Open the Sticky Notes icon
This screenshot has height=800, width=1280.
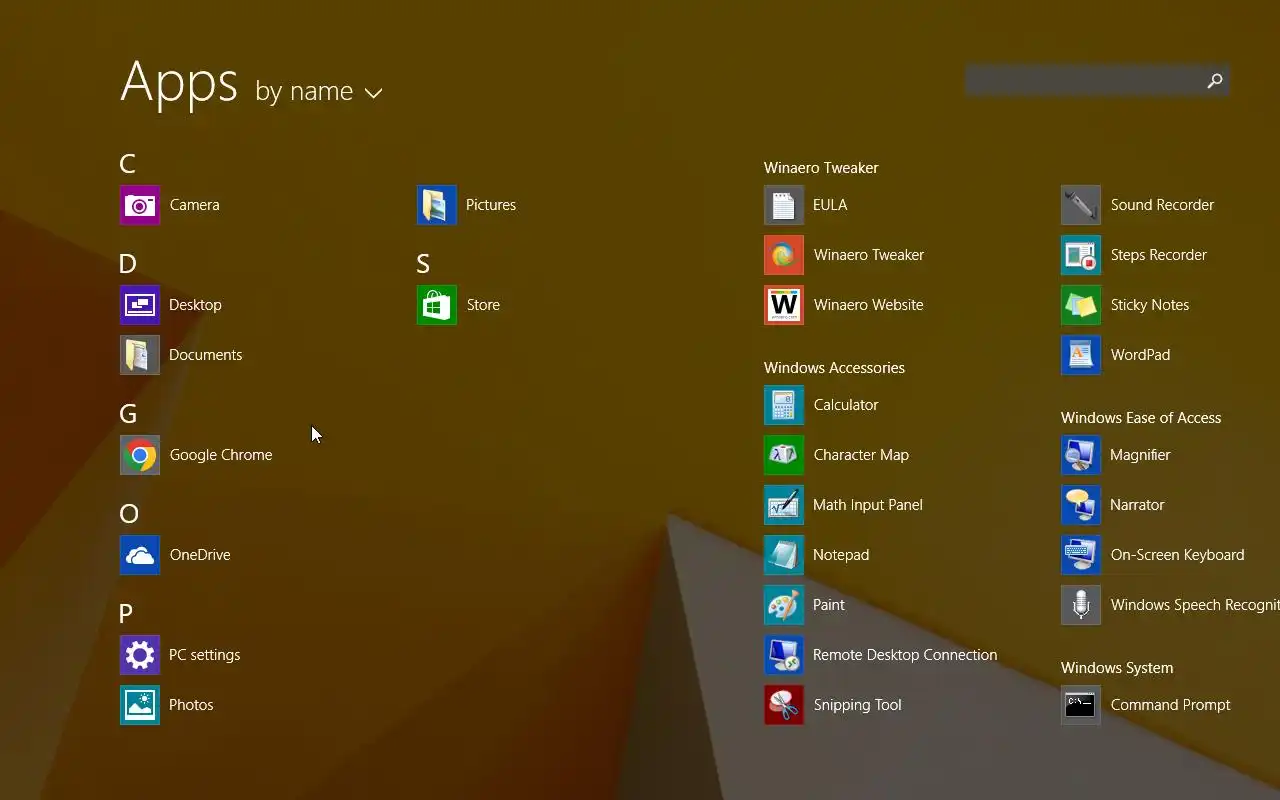point(1081,305)
